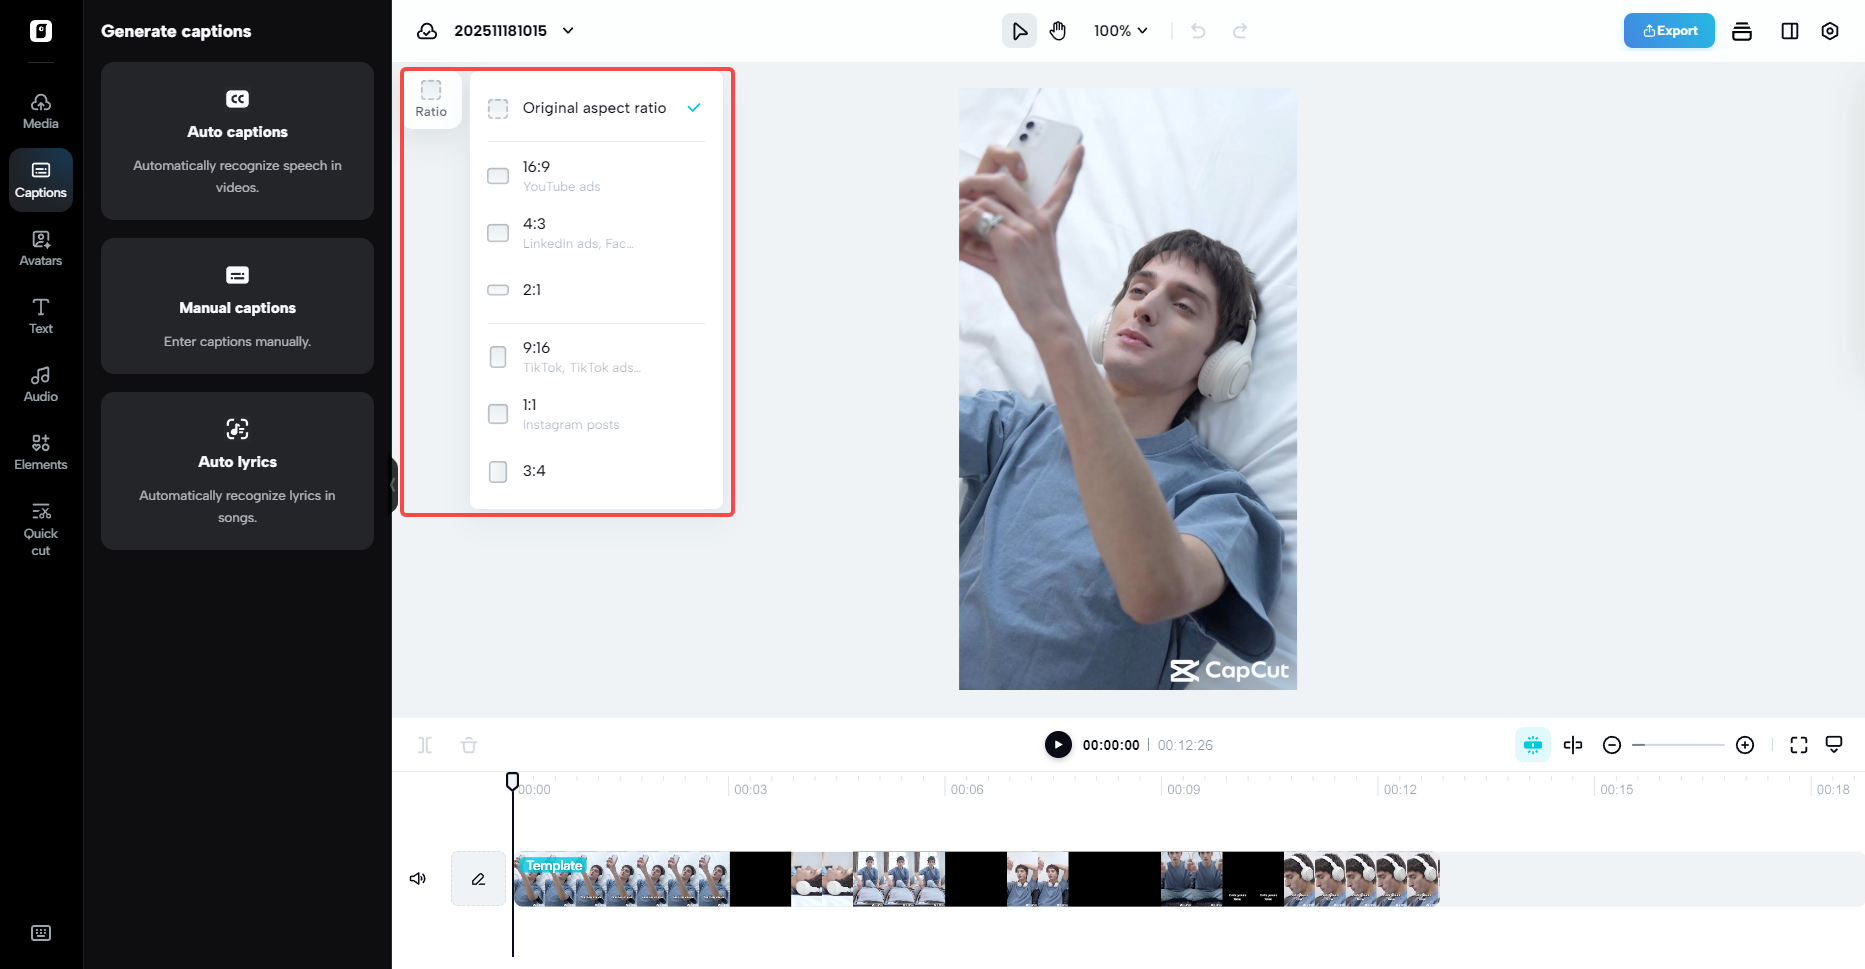Choose Auto captions option

point(237,141)
